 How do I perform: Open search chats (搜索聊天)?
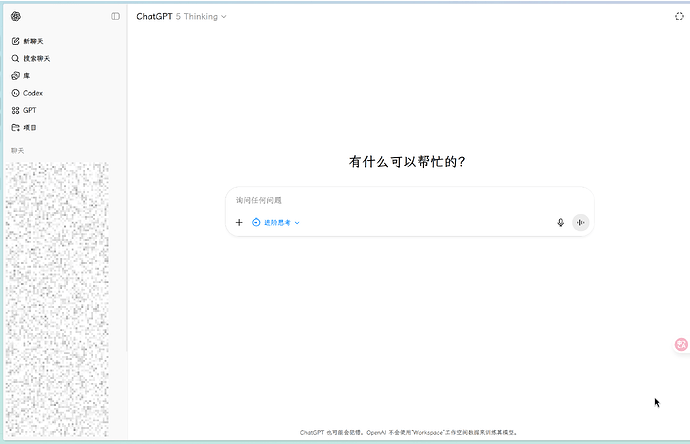click(31, 58)
